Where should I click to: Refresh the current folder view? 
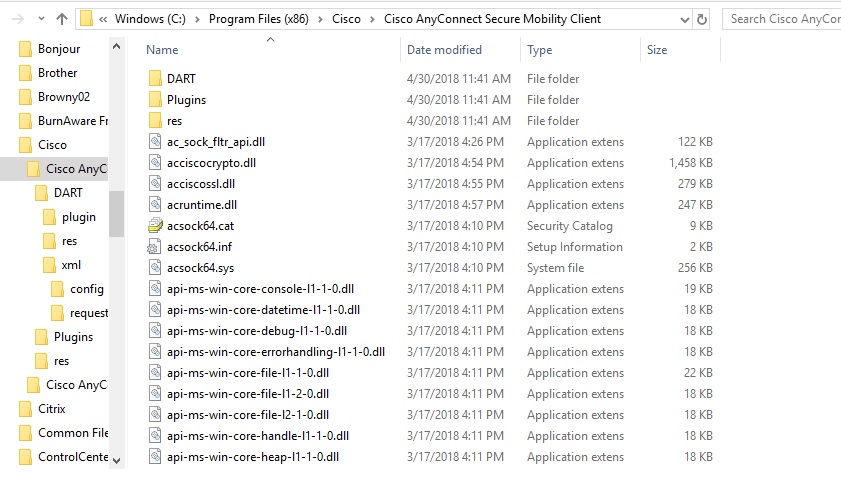pos(702,19)
